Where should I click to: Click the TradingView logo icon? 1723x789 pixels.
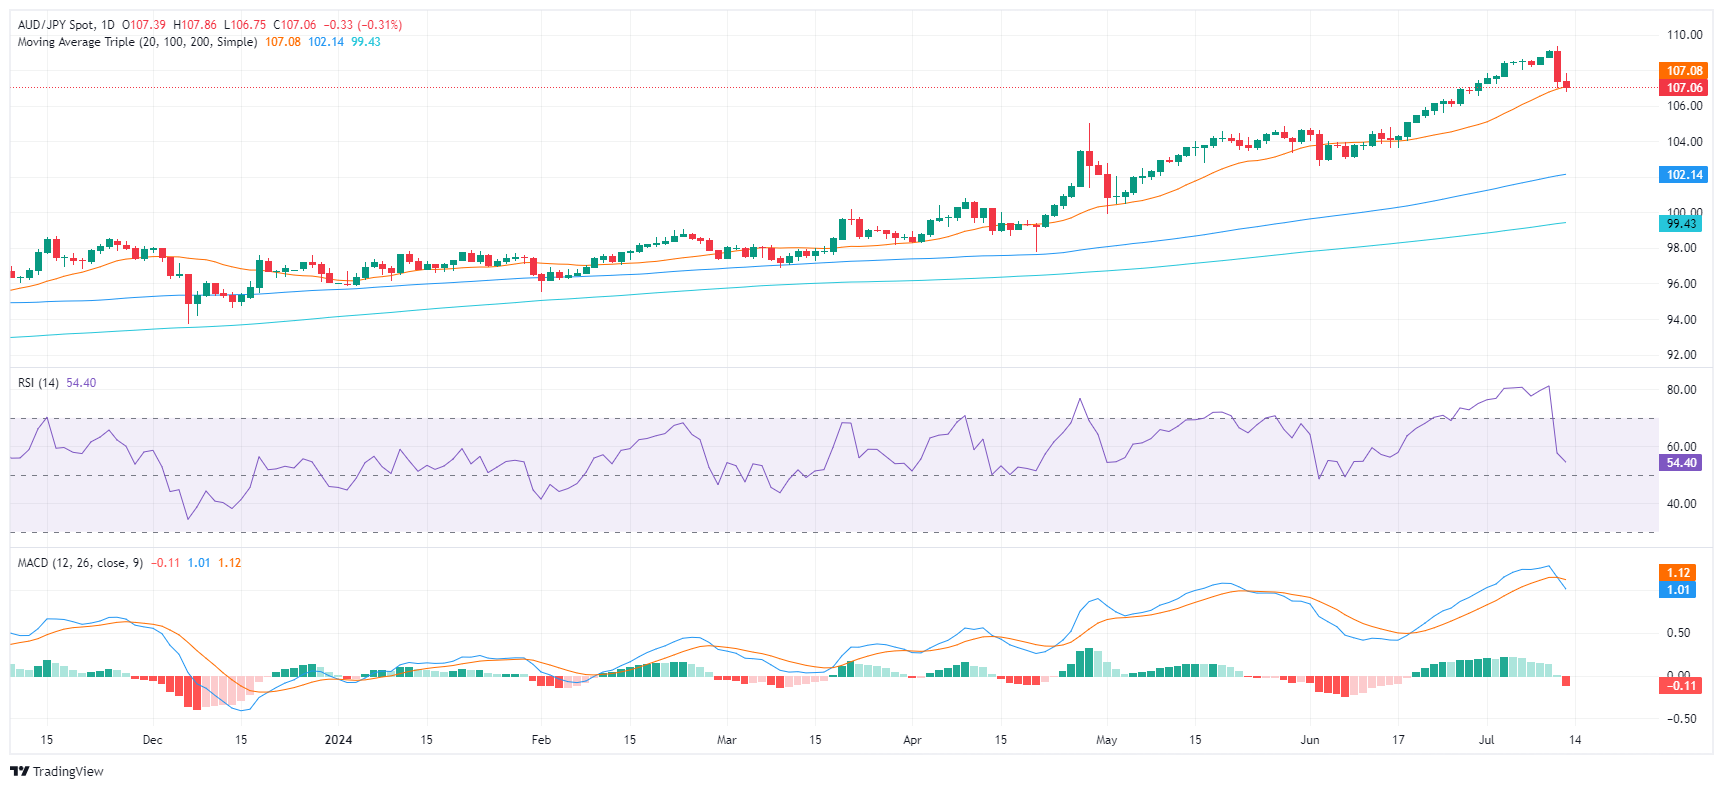click(x=19, y=771)
